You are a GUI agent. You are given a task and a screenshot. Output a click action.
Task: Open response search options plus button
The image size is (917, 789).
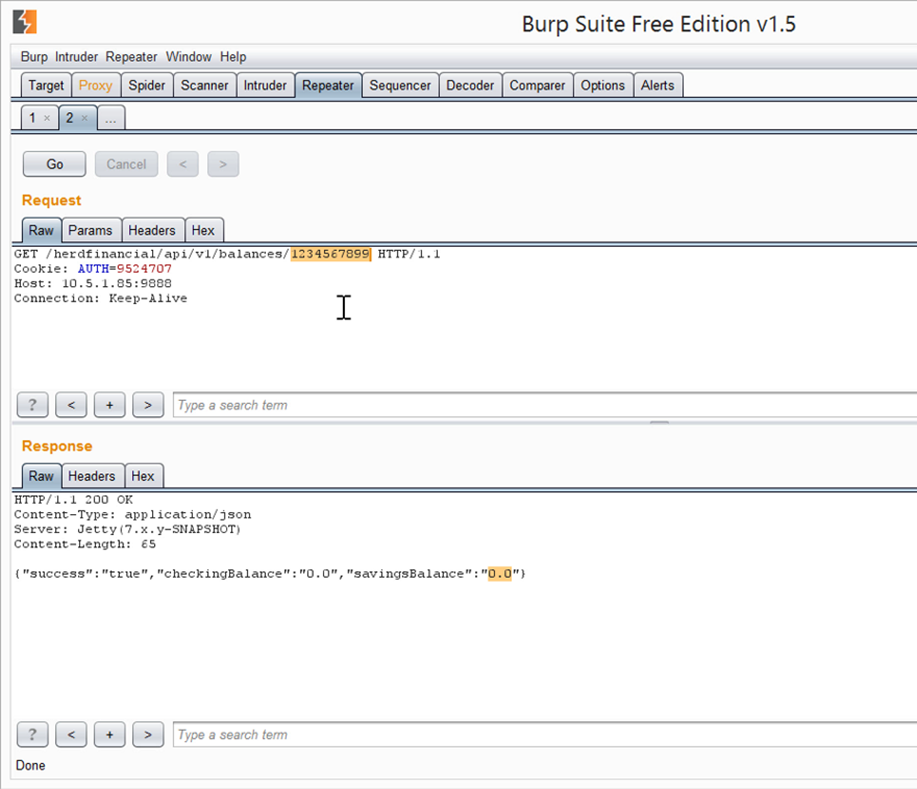pos(109,735)
